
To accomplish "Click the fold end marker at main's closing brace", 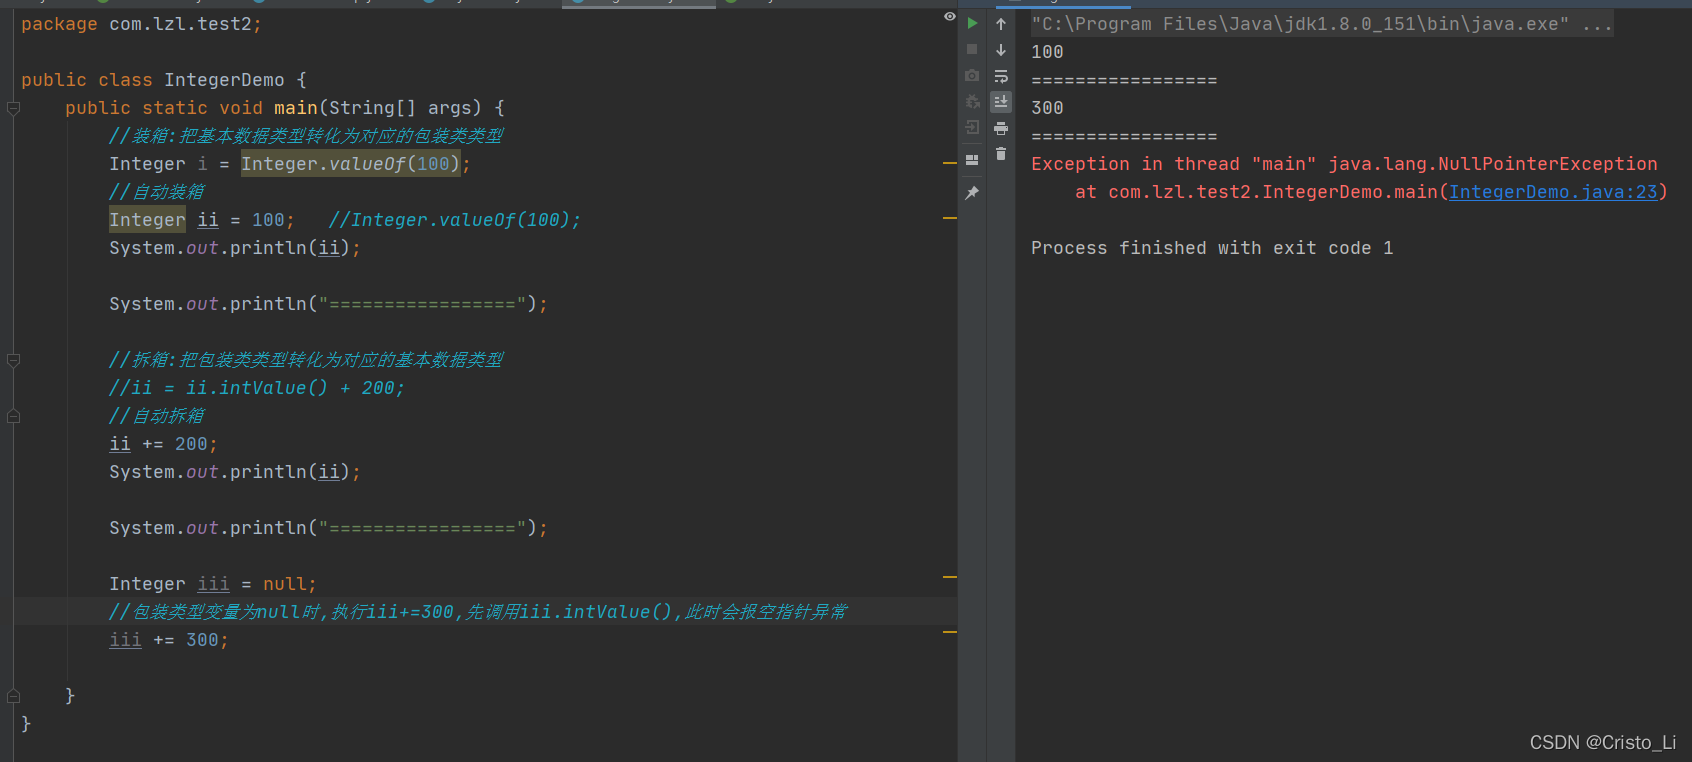I will (14, 696).
